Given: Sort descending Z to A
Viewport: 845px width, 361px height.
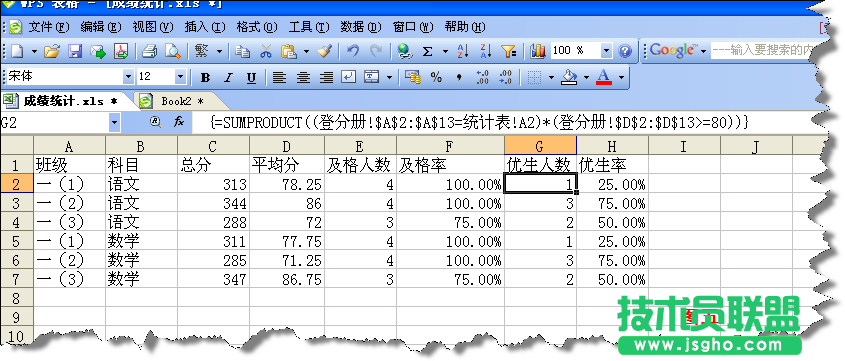Looking at the screenshot, I should pos(486,51).
